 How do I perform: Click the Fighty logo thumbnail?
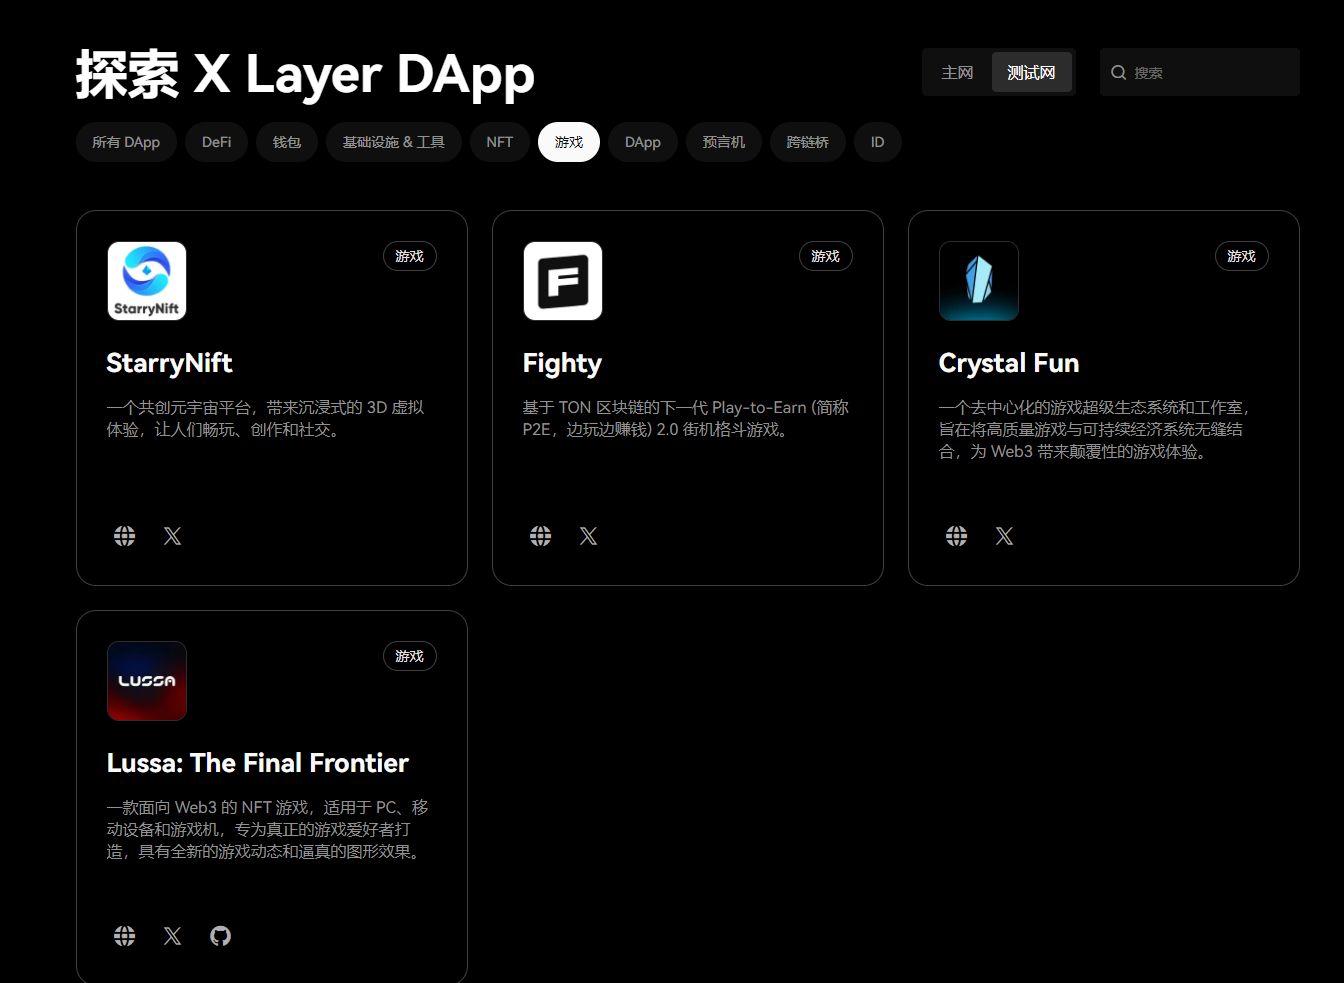pos(563,281)
